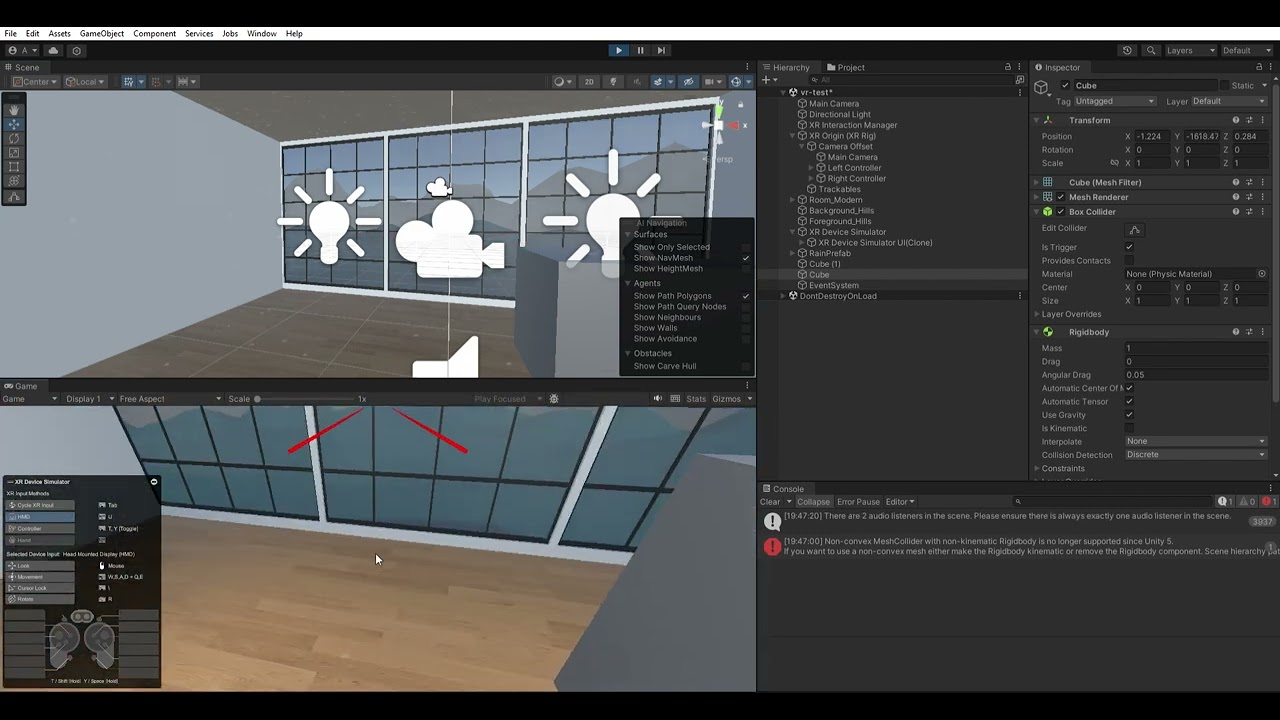
Task: Toggle the console Error Pause button
Action: pos(858,502)
